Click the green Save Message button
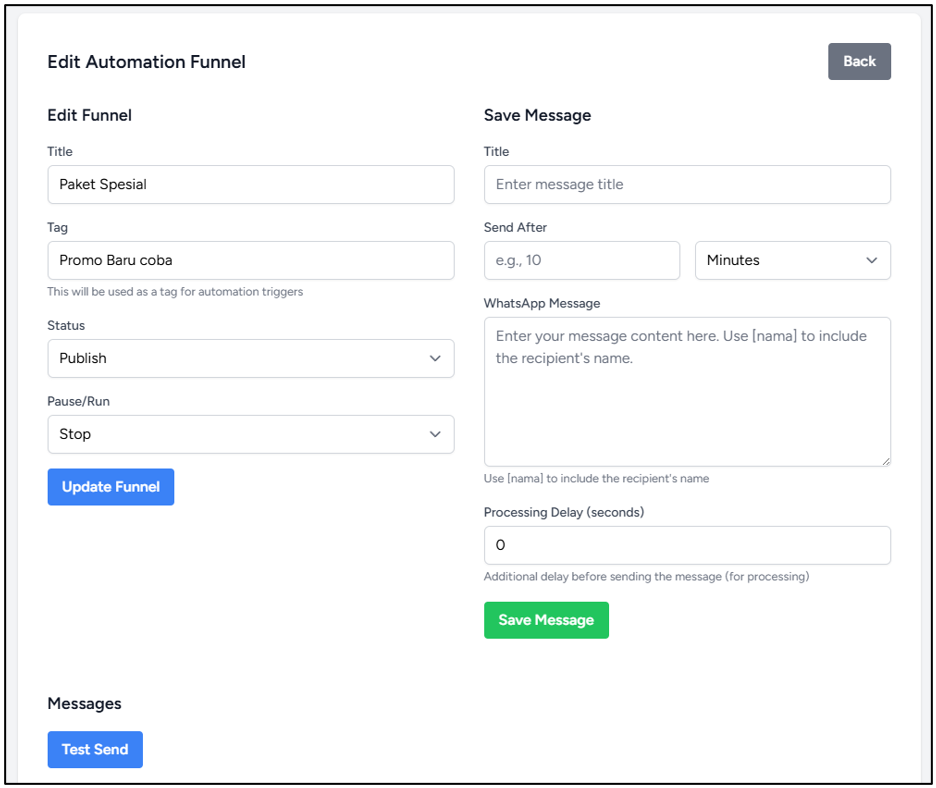Image resolution: width=936 pixels, height=788 pixels. (x=546, y=620)
